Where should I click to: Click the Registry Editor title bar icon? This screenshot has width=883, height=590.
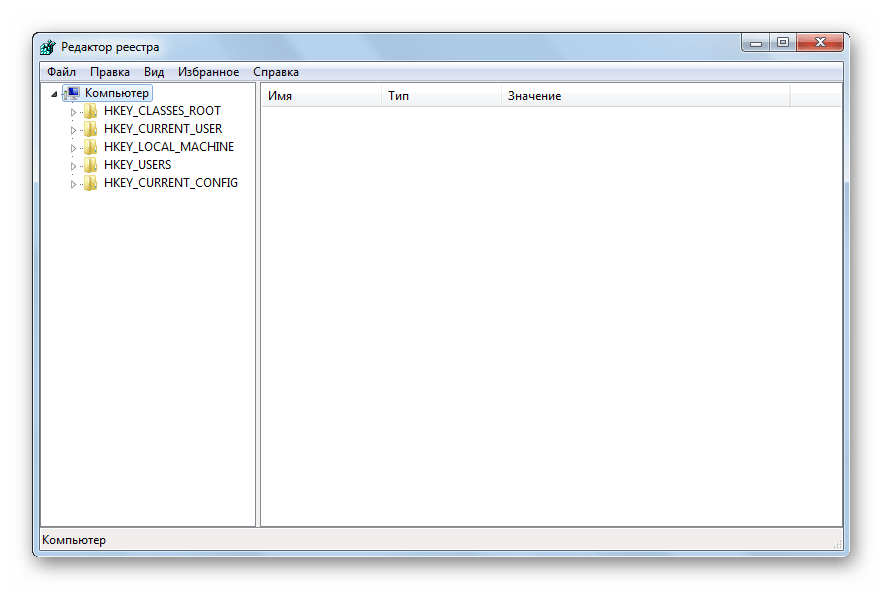coord(48,47)
